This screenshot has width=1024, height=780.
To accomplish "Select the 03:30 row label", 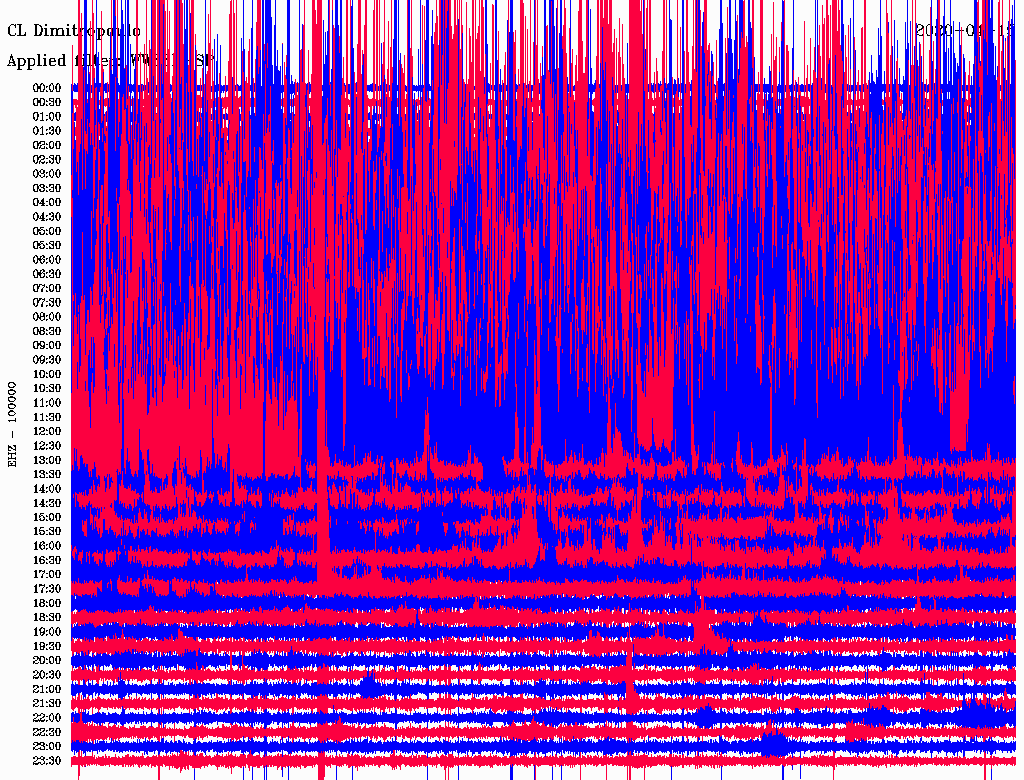I will point(47,188).
